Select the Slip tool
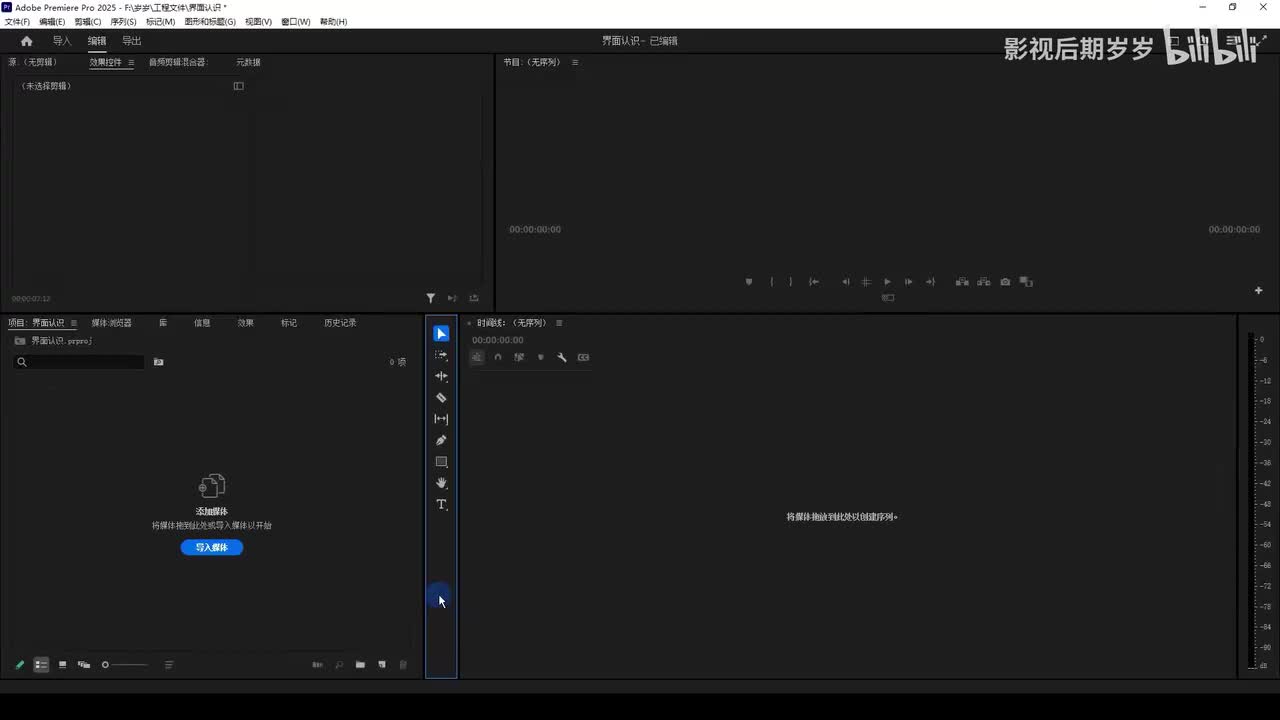The width and height of the screenshot is (1280, 720). (x=441, y=419)
